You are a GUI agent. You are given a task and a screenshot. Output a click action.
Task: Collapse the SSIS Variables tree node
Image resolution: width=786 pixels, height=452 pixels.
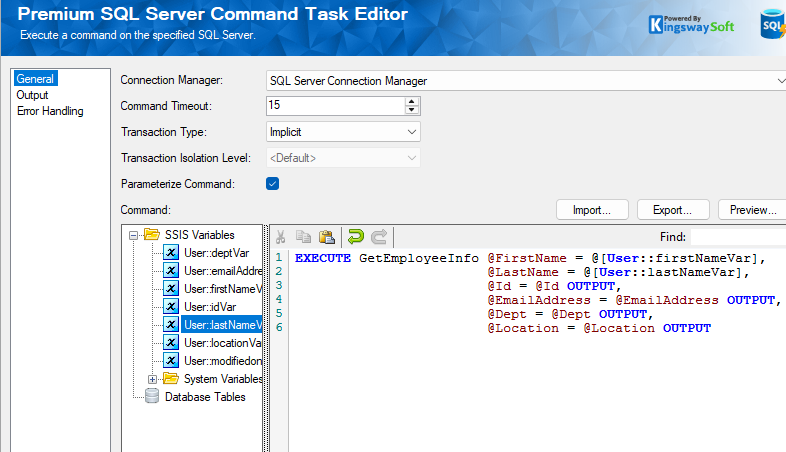[x=134, y=235]
